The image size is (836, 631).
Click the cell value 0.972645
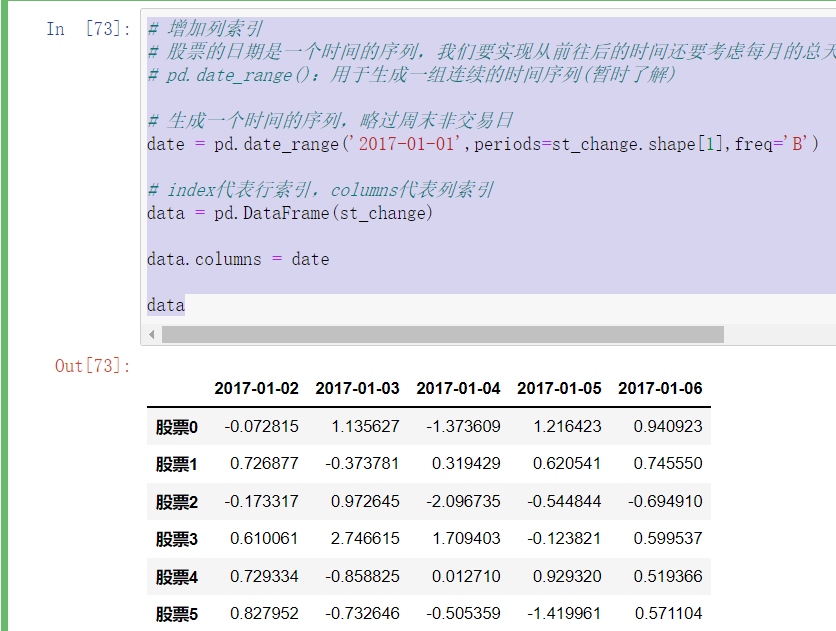(x=365, y=501)
